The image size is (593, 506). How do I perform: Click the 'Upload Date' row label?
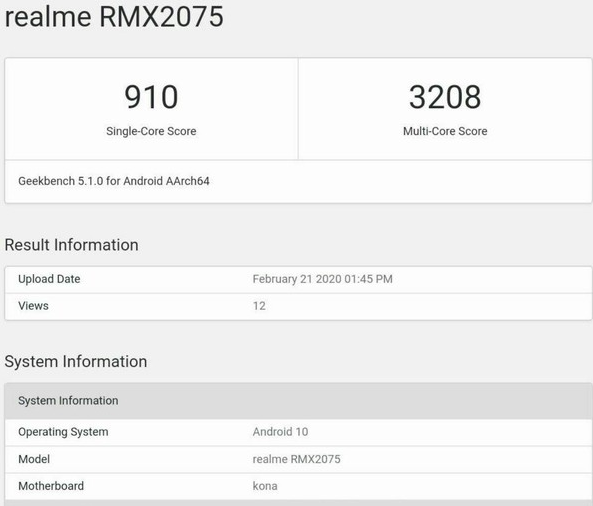tap(49, 279)
